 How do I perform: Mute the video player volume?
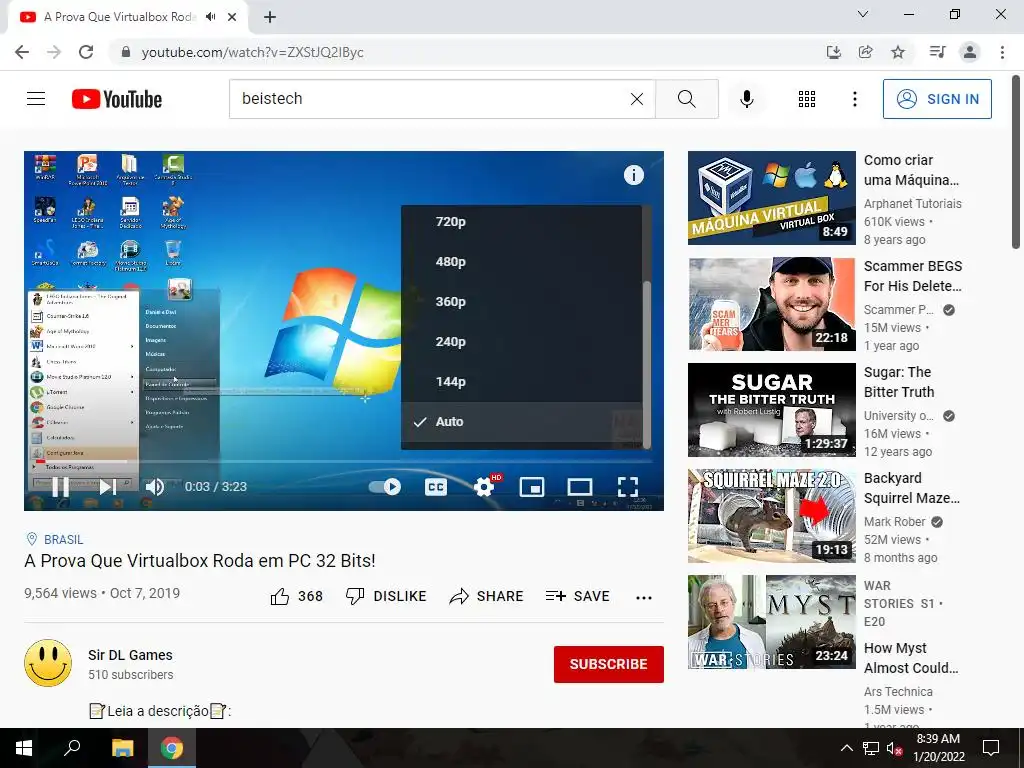tap(155, 487)
